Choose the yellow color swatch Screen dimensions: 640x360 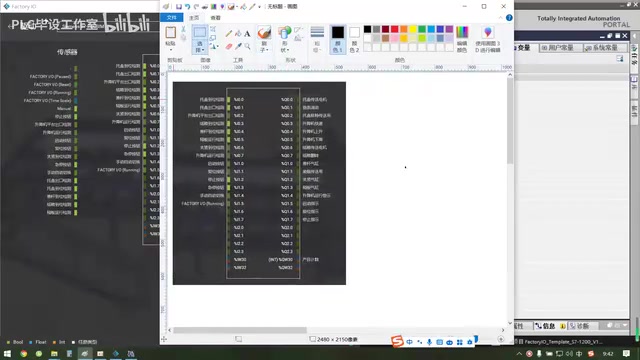pos(413,29)
